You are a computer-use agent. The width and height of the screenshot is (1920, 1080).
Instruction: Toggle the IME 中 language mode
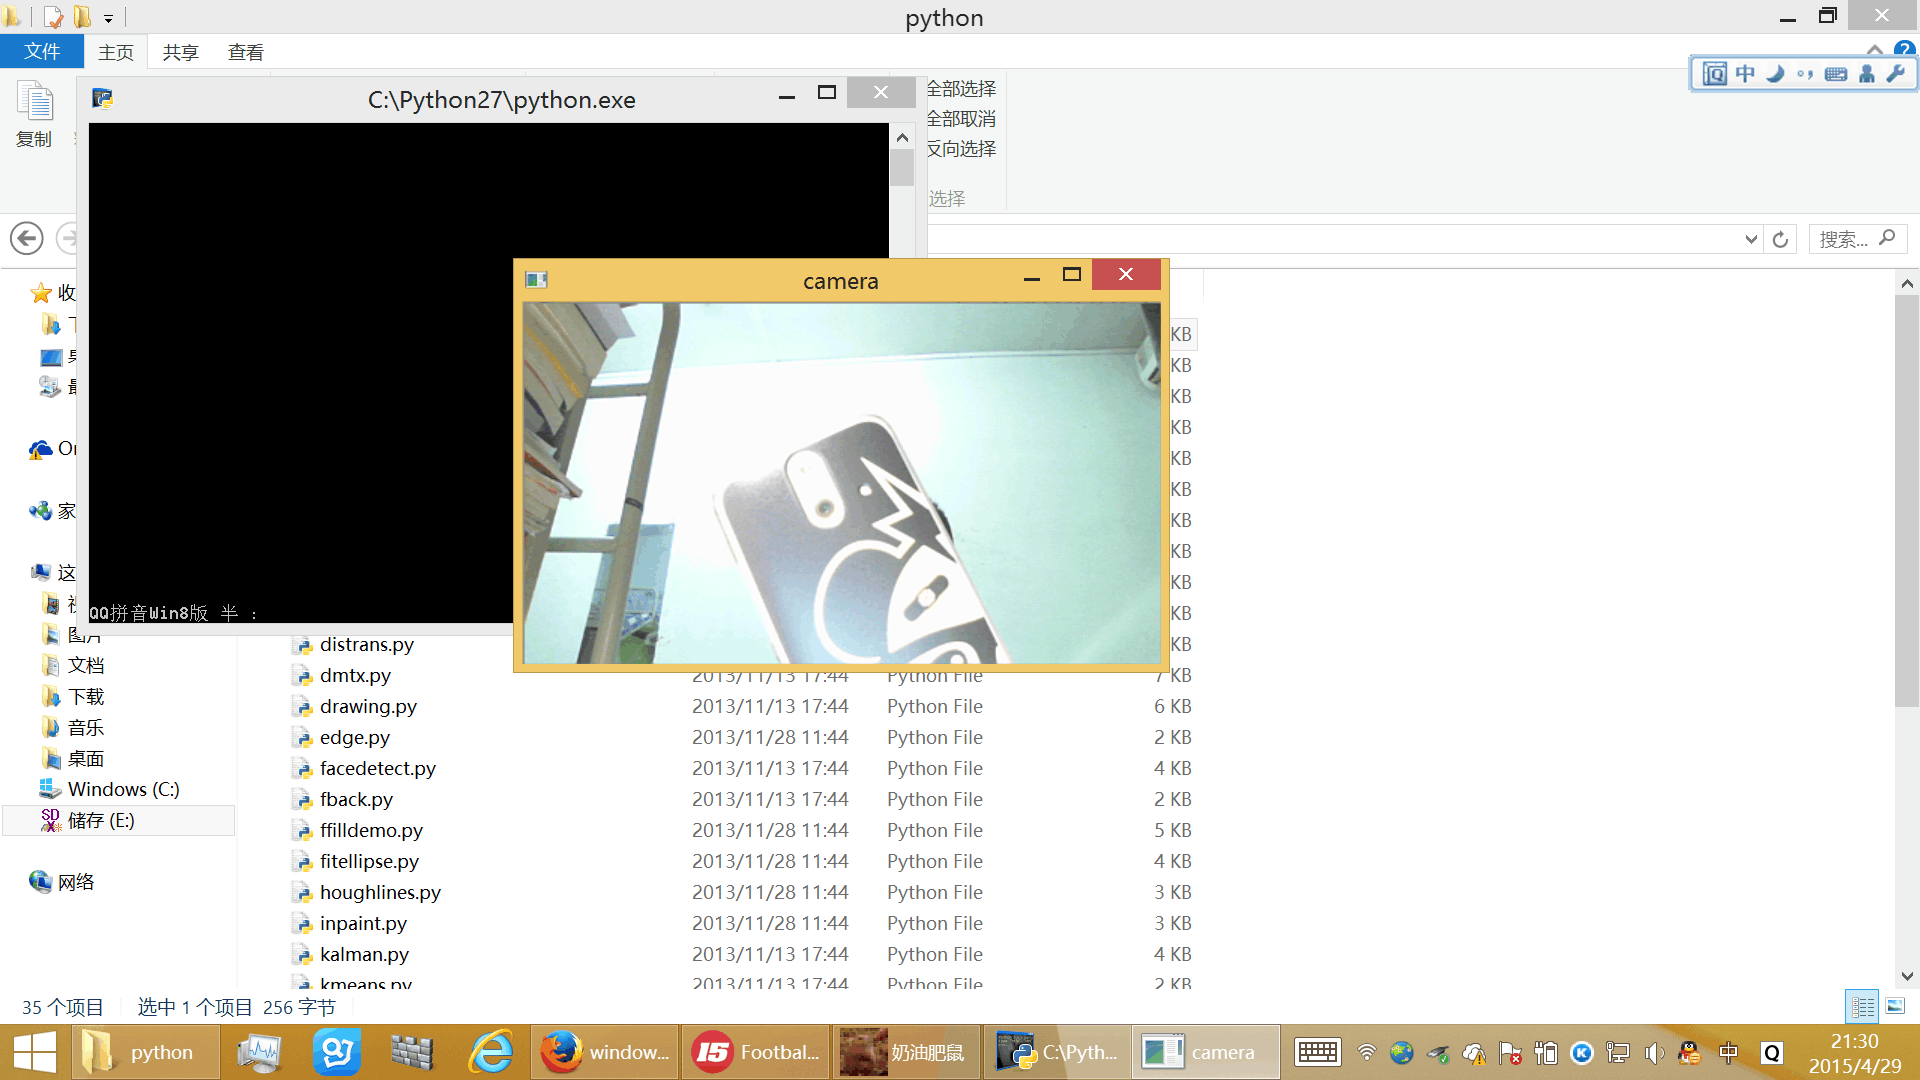point(1745,74)
